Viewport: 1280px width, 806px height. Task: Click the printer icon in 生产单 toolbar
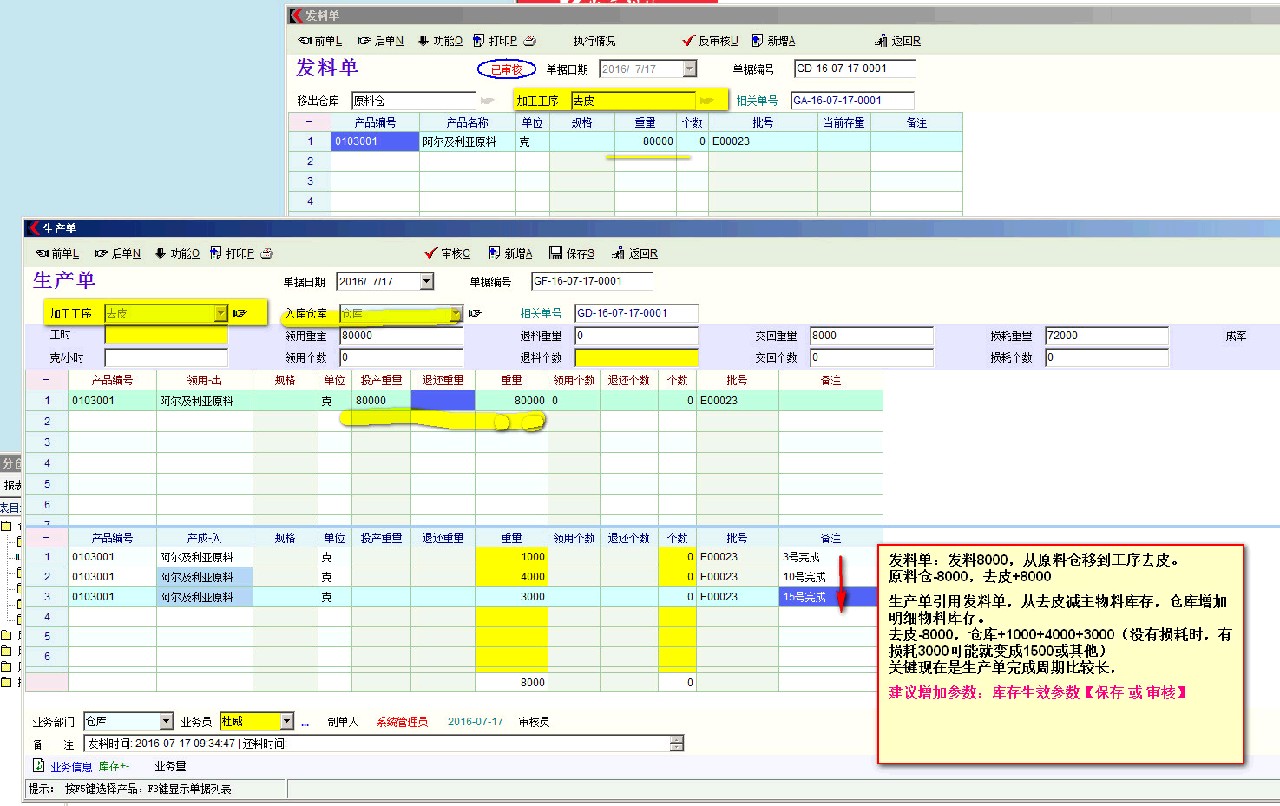pos(266,253)
